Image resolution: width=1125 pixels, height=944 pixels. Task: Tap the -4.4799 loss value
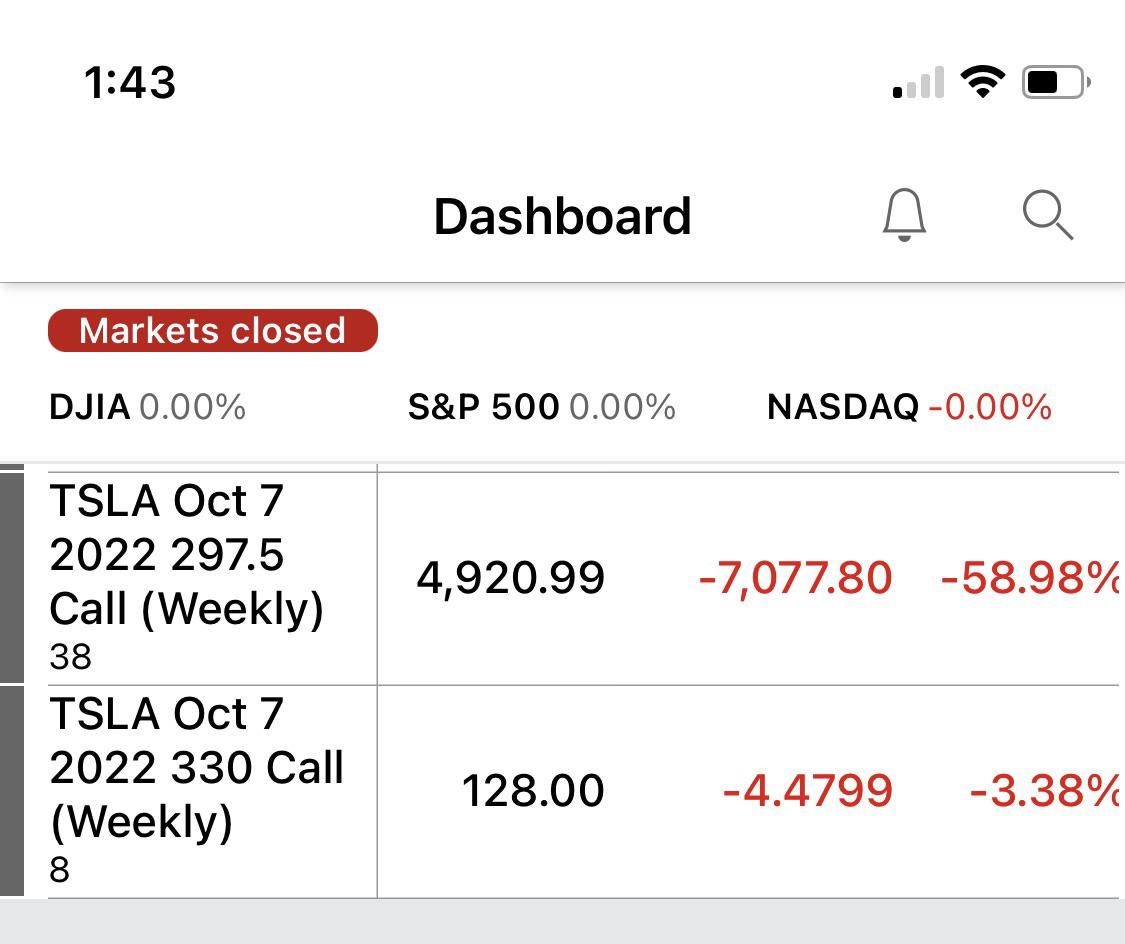pyautogui.click(x=807, y=791)
